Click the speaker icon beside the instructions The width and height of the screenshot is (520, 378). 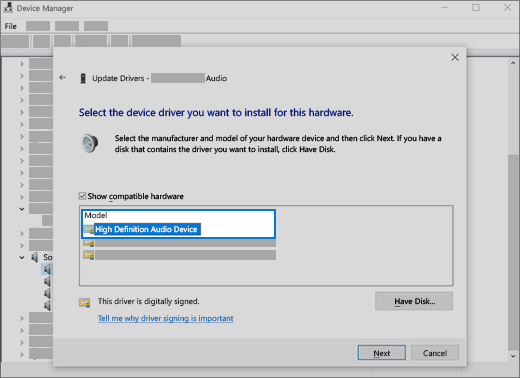click(x=90, y=143)
